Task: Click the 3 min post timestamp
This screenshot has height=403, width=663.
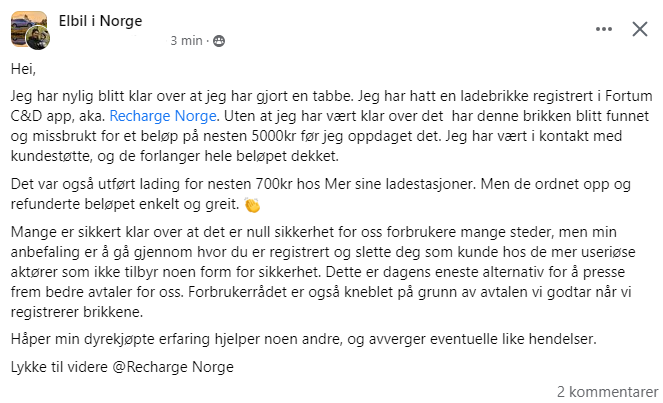Action: [186, 41]
